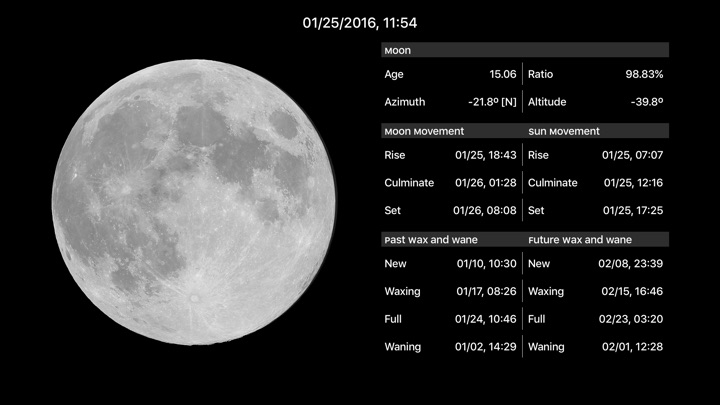The width and height of the screenshot is (720, 405).
Task: Click the date header 01/25/2016, 11:54
Action: (x=360, y=23)
